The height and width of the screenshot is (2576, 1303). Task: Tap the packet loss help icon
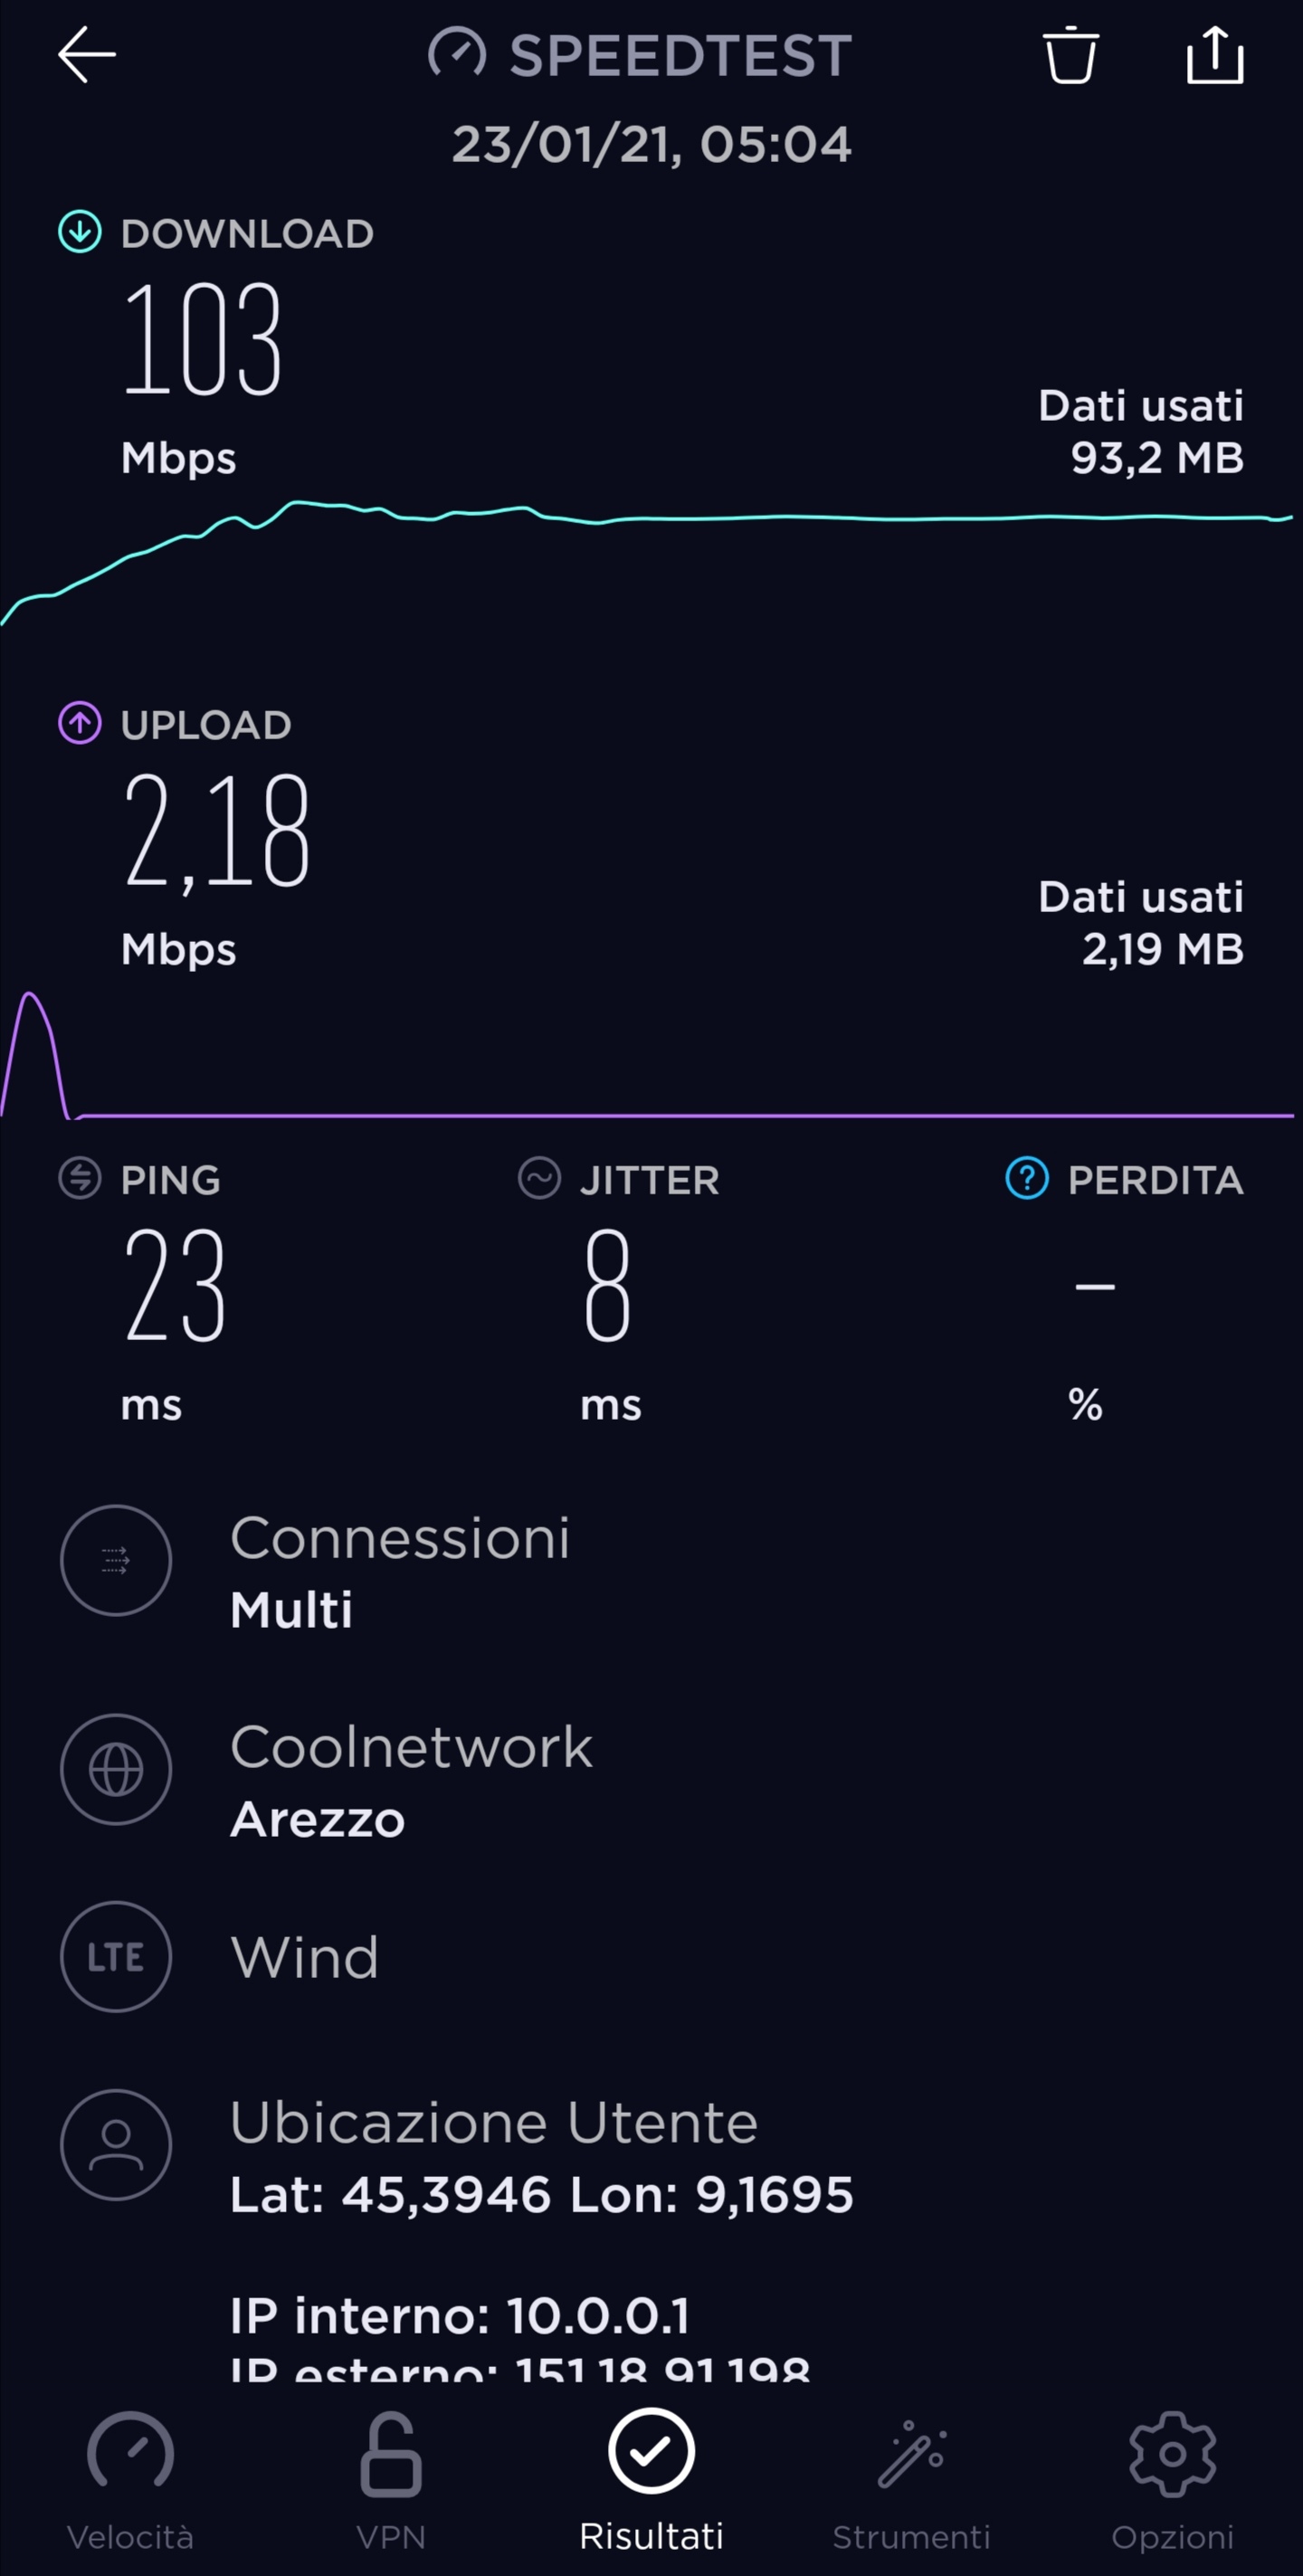coord(1026,1178)
